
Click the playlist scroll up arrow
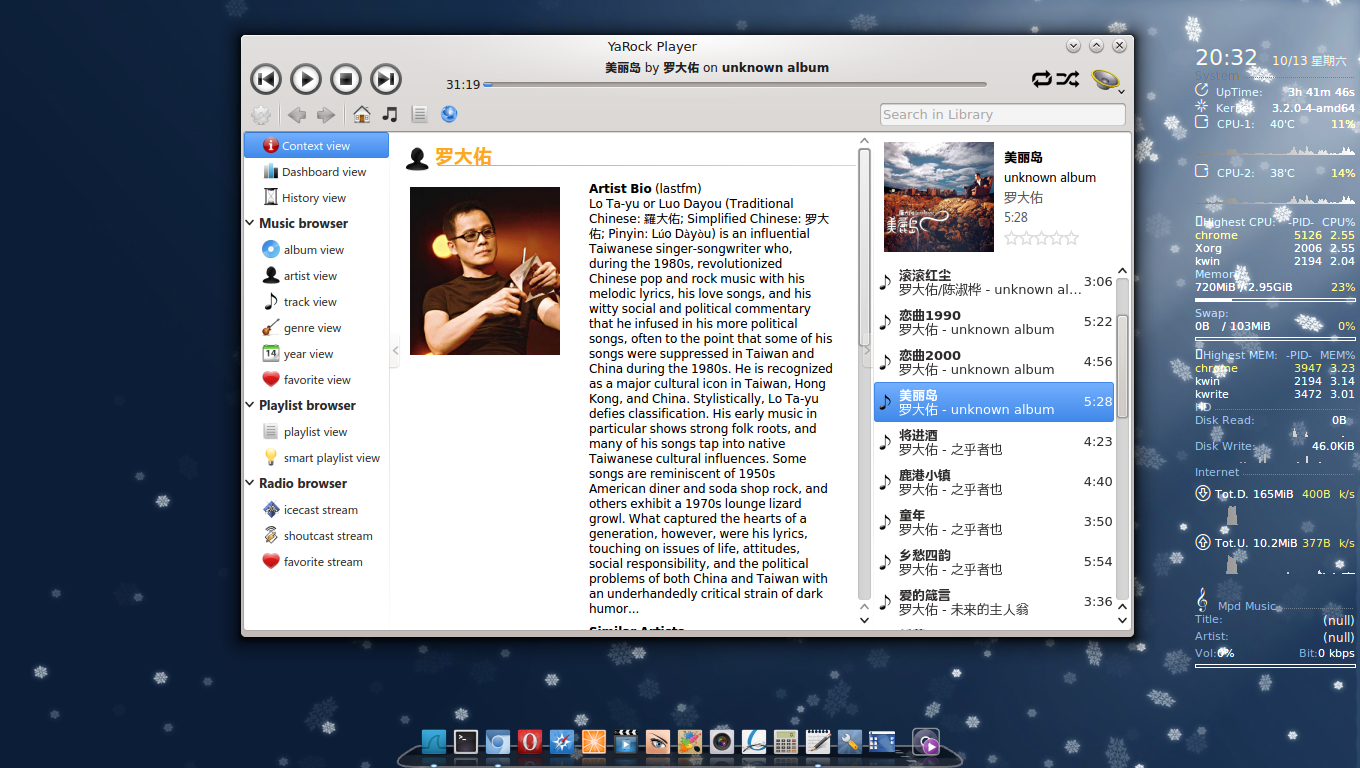[x=1122, y=271]
